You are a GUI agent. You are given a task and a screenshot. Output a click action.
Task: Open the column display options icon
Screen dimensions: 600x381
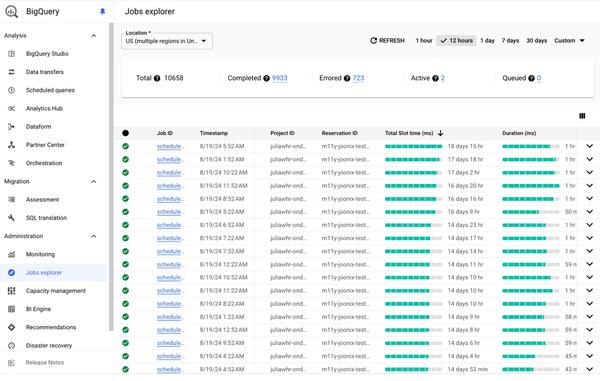point(582,116)
